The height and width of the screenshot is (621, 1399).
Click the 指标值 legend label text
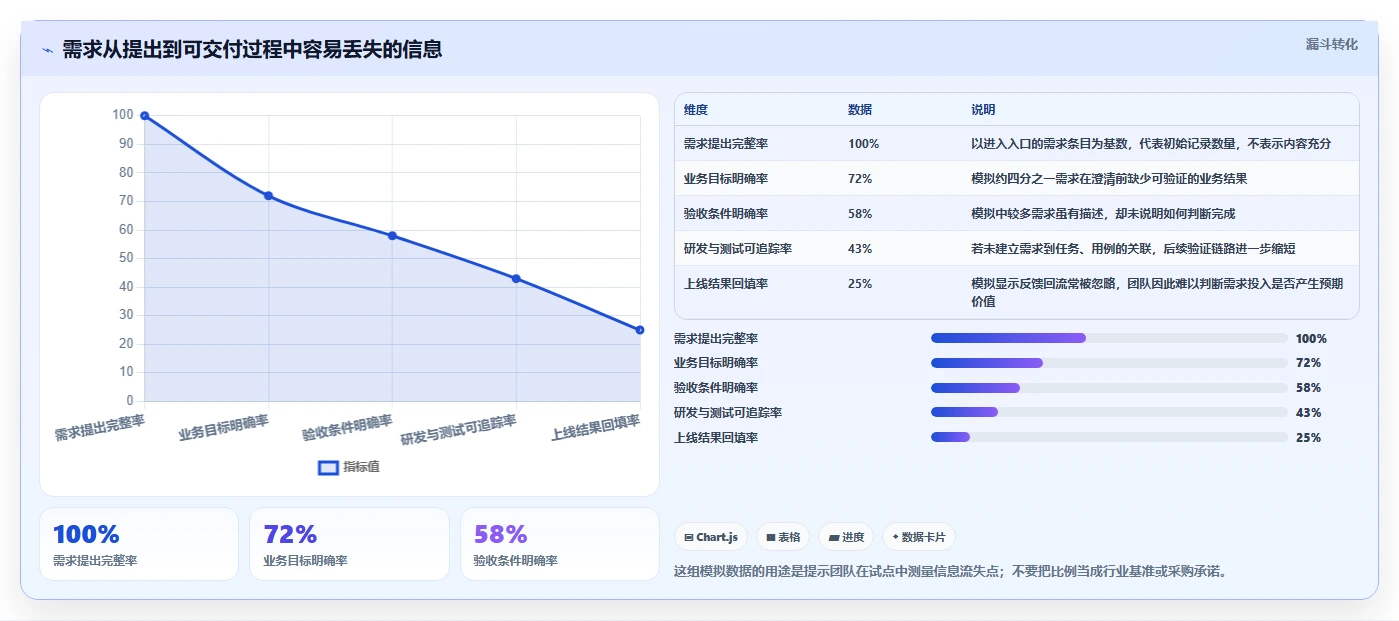[361, 467]
